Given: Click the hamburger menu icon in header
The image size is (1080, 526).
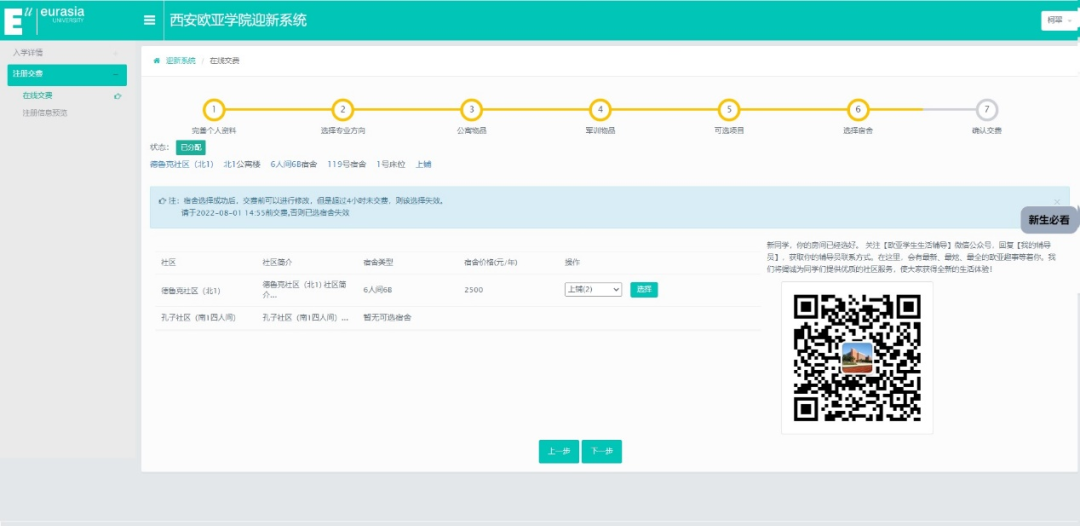Looking at the screenshot, I should (x=150, y=20).
